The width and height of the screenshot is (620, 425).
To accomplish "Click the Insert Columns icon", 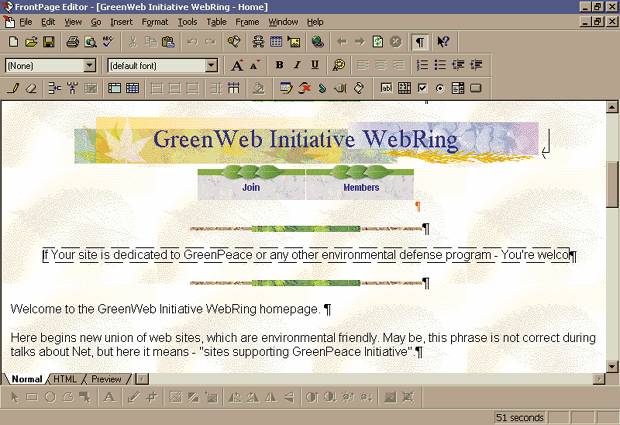I will click(x=72, y=88).
